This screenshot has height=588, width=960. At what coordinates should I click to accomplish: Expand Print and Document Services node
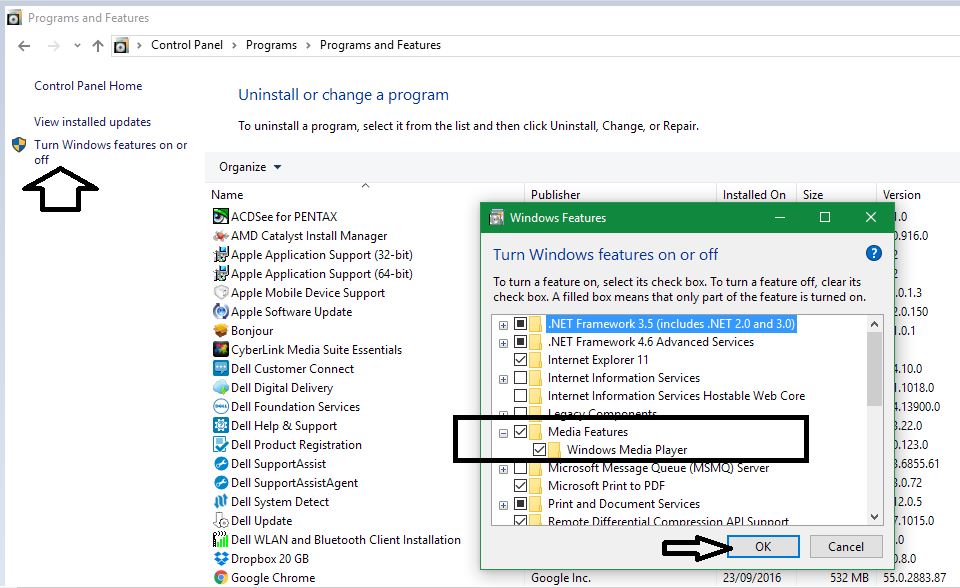(x=503, y=505)
